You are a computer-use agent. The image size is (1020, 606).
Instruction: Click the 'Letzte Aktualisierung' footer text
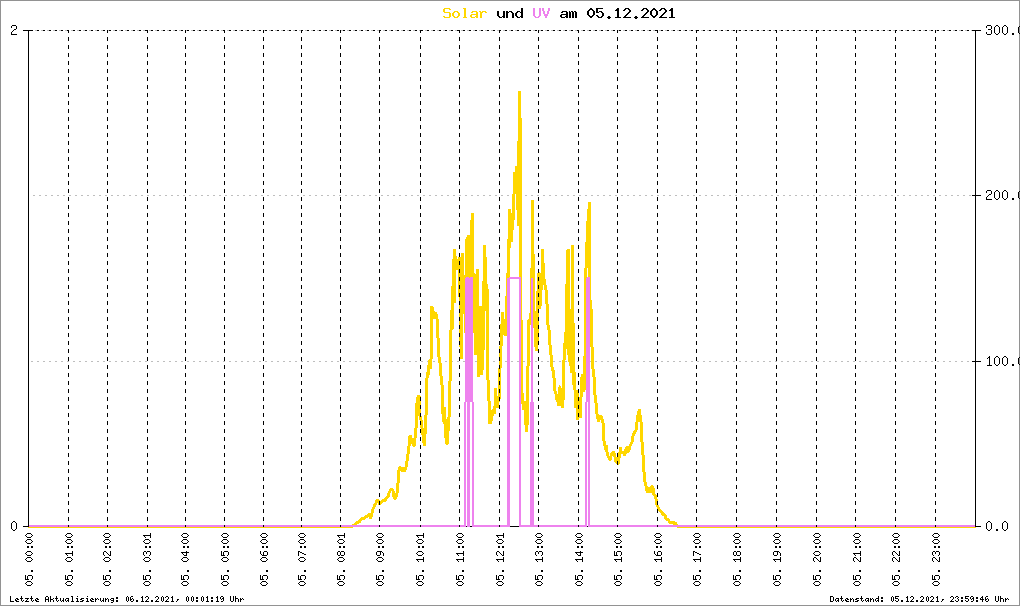point(127,598)
